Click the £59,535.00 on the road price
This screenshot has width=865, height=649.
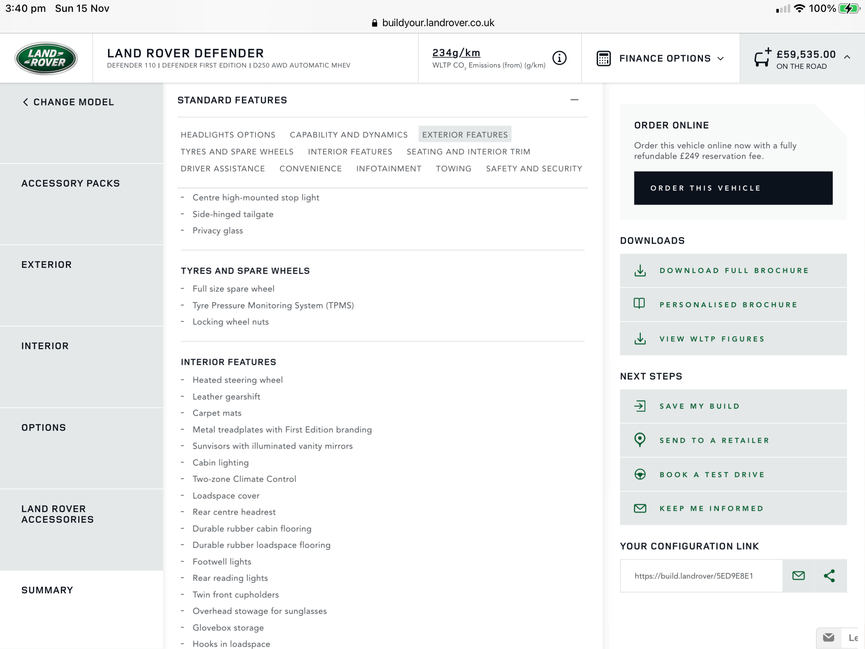pos(806,54)
